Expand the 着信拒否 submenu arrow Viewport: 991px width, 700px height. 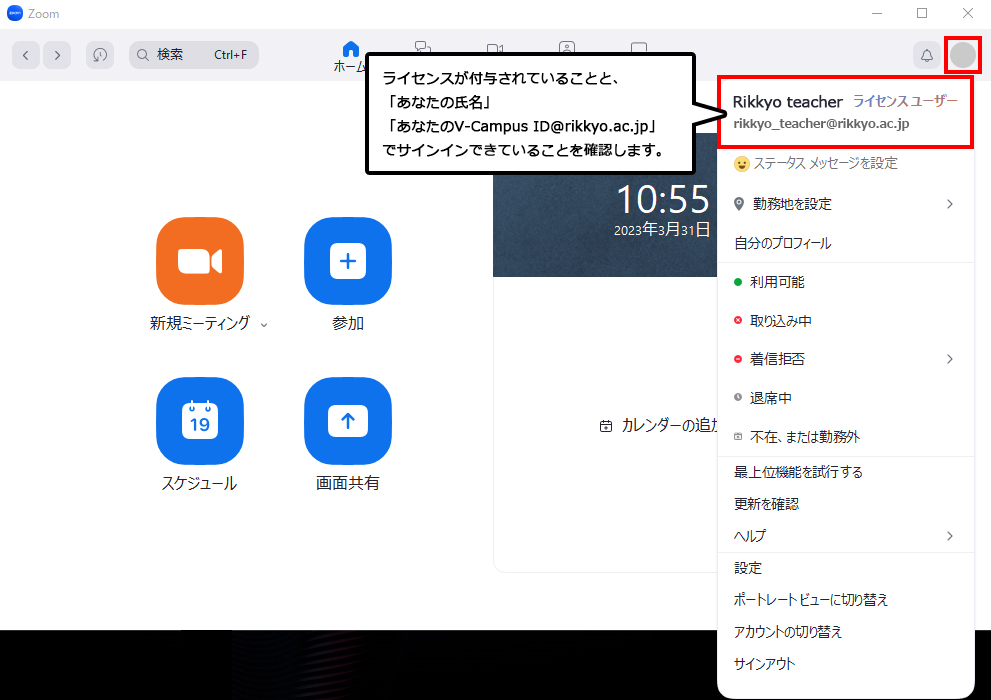tap(949, 359)
